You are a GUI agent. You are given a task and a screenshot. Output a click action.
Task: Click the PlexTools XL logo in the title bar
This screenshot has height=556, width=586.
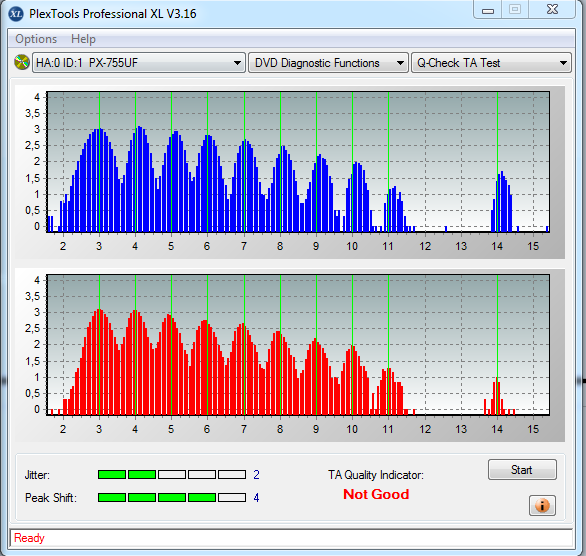point(15,14)
